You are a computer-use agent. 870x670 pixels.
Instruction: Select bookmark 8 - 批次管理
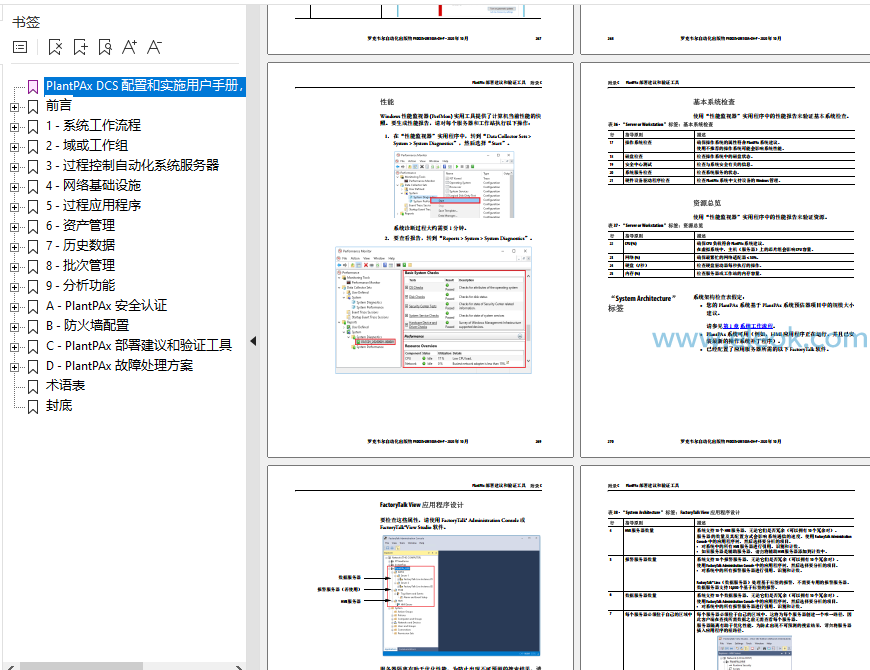(x=80, y=265)
